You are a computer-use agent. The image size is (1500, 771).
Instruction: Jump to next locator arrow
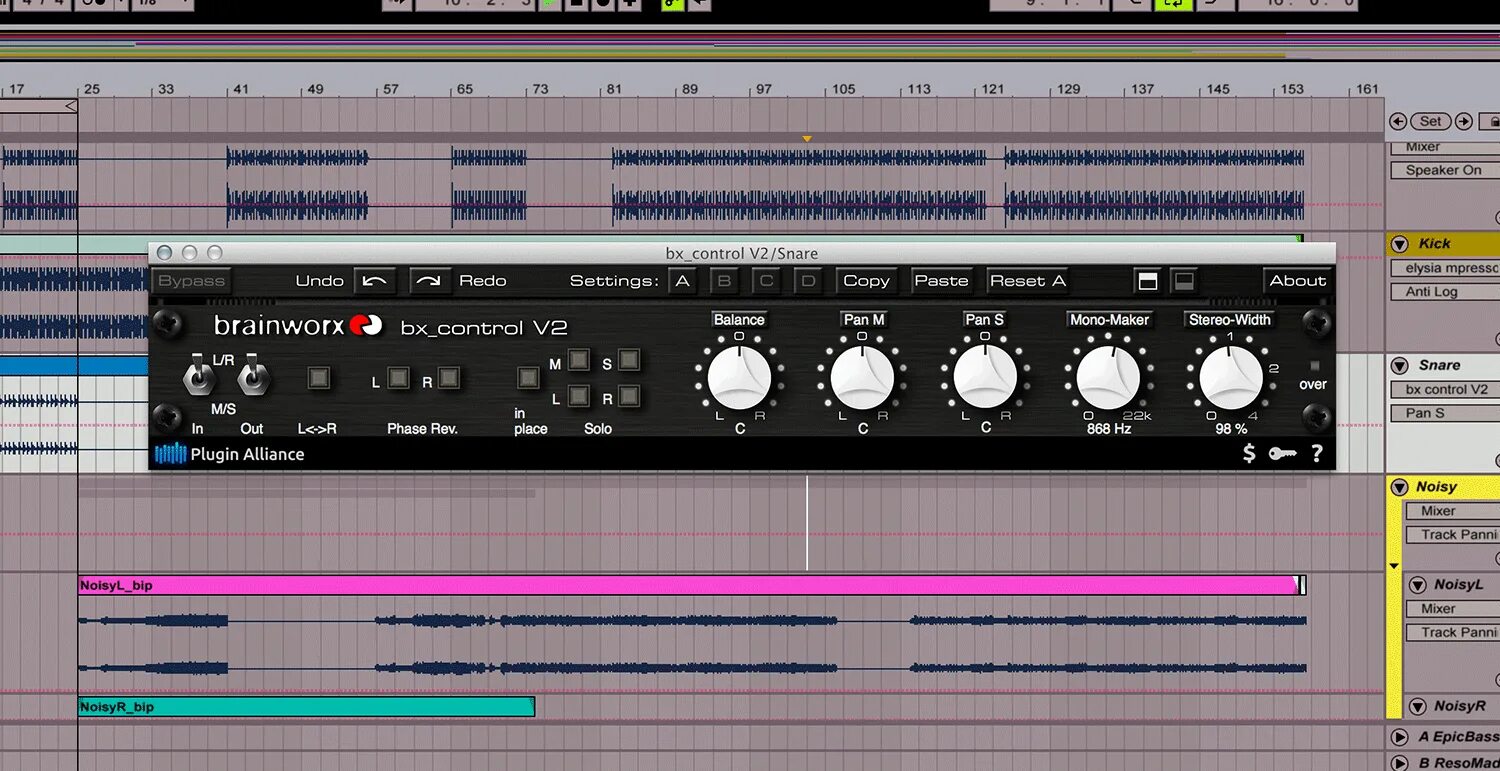1464,121
